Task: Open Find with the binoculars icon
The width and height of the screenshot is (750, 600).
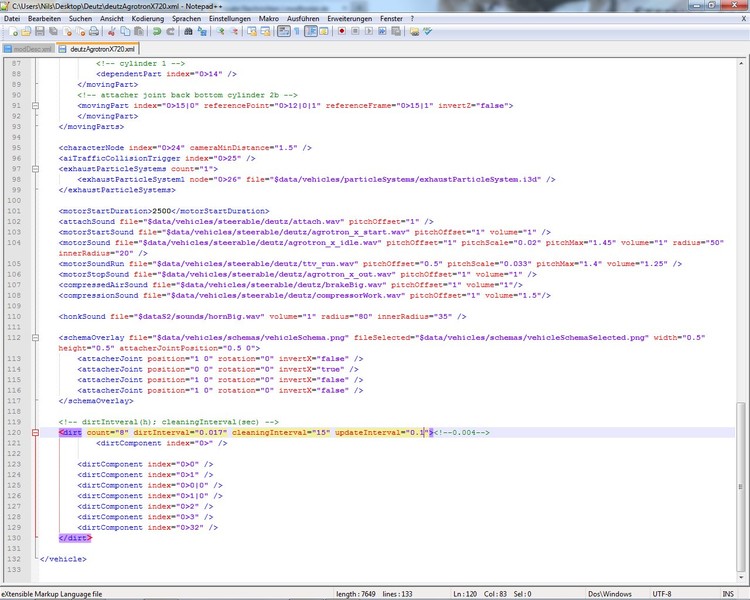Action: point(188,32)
